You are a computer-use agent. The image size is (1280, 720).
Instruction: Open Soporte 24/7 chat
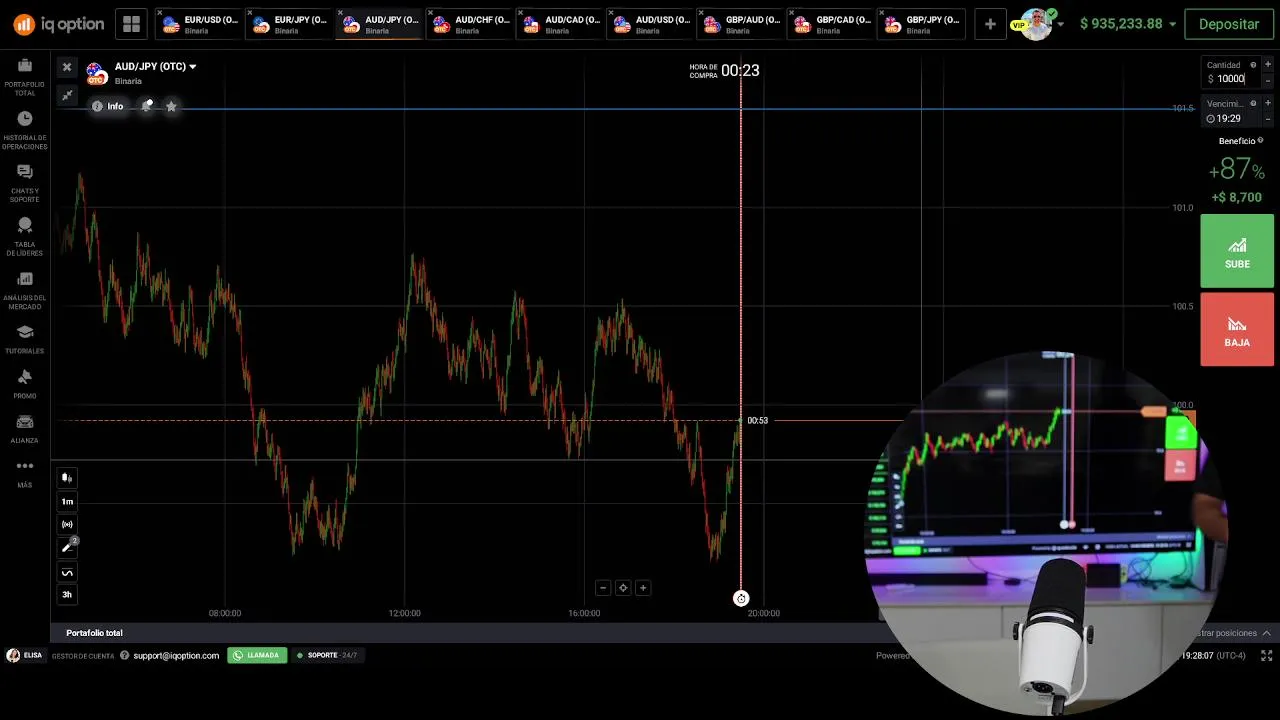pos(327,655)
